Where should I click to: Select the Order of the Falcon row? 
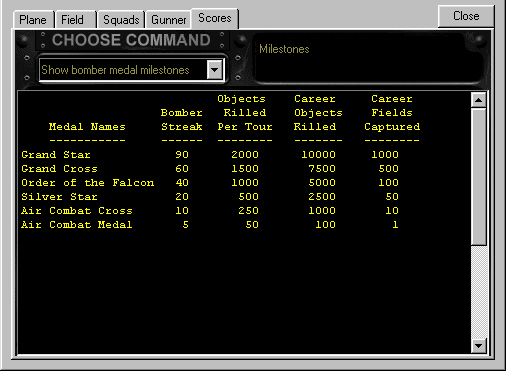tap(210, 183)
